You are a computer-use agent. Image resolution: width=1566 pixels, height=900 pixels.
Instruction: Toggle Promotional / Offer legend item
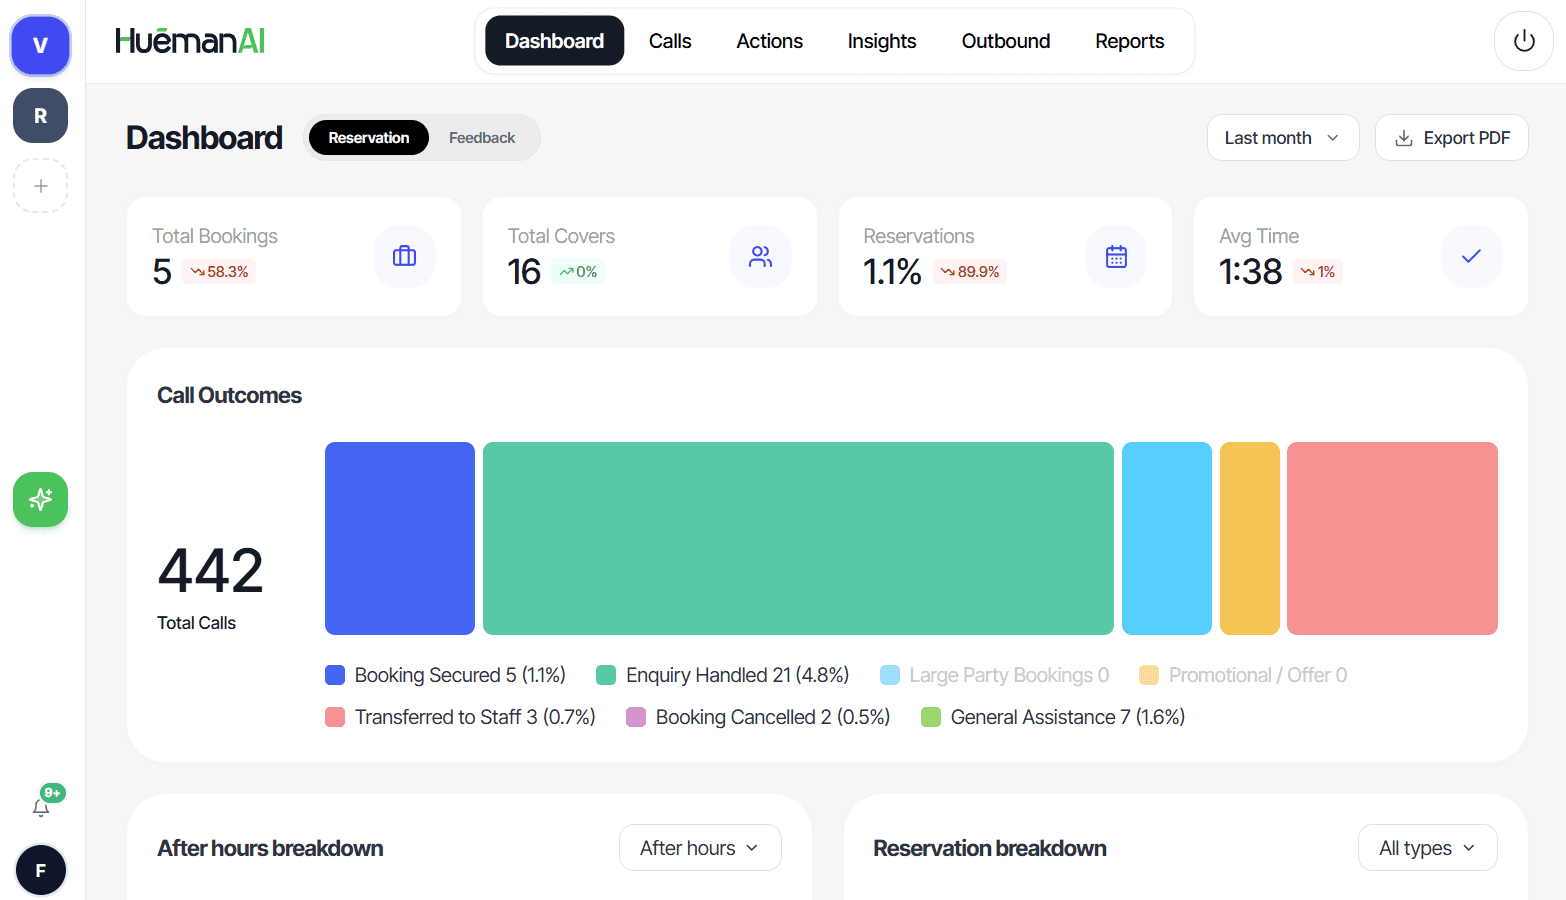pyautogui.click(x=1243, y=675)
